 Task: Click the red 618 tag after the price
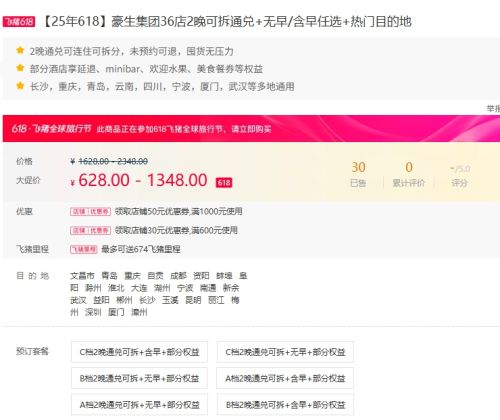pos(224,183)
